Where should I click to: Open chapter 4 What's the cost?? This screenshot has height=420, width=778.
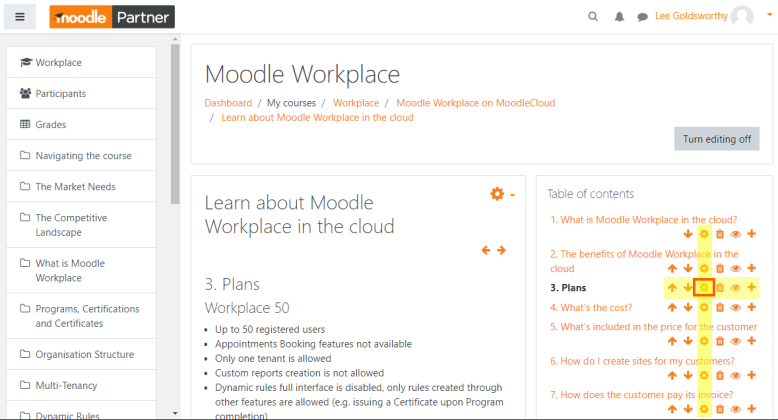591,307
